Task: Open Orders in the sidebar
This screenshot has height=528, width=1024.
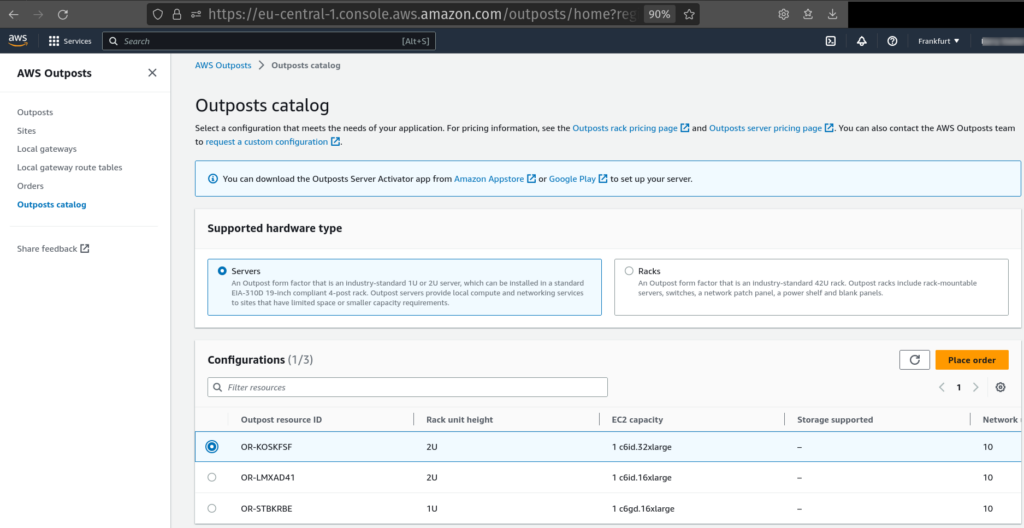Action: 31,186
